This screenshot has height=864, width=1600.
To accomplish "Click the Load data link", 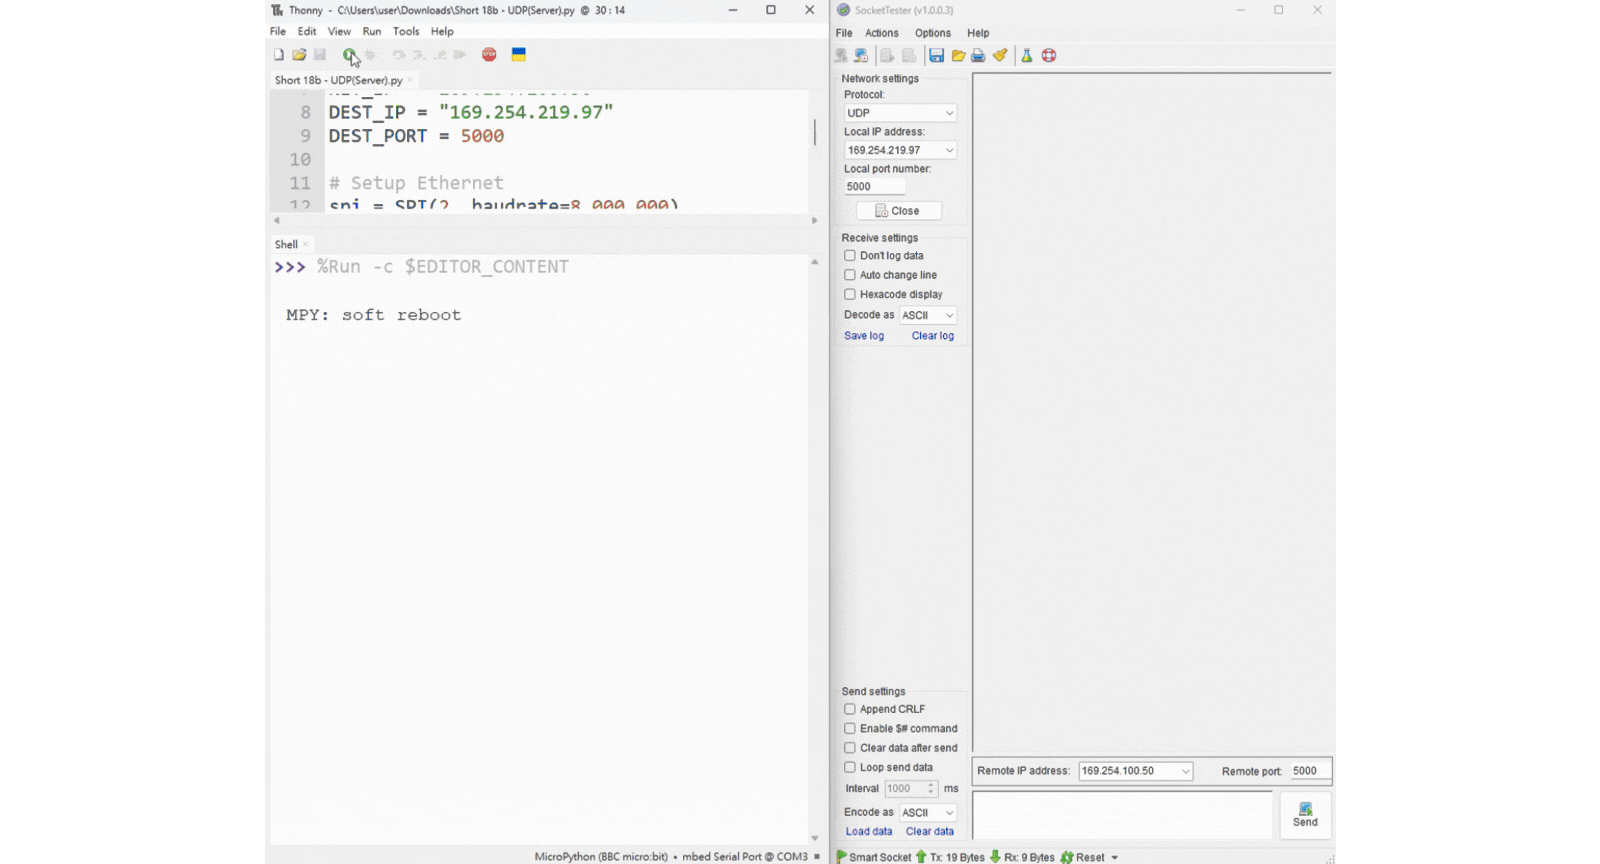I will tap(869, 832).
